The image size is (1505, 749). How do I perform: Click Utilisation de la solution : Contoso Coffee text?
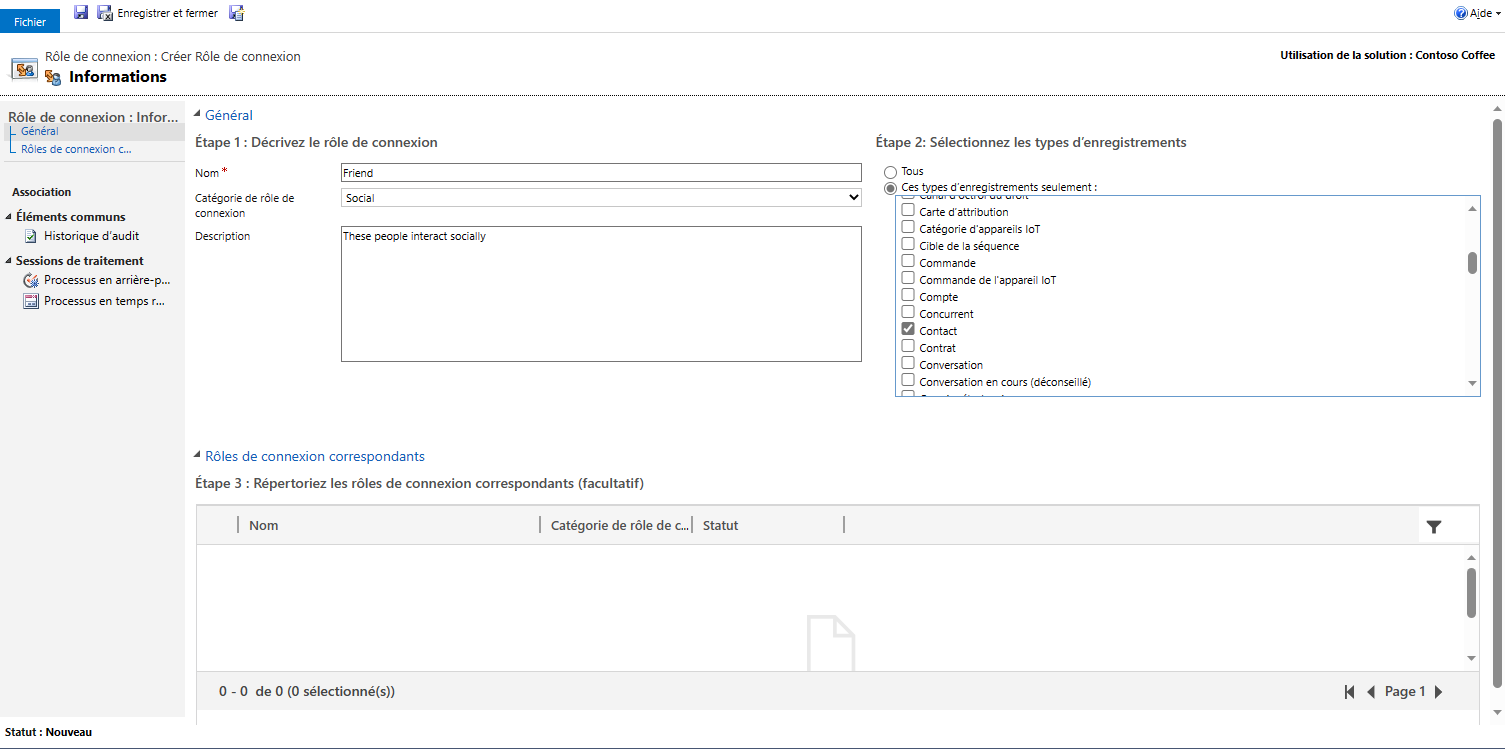tap(1387, 56)
